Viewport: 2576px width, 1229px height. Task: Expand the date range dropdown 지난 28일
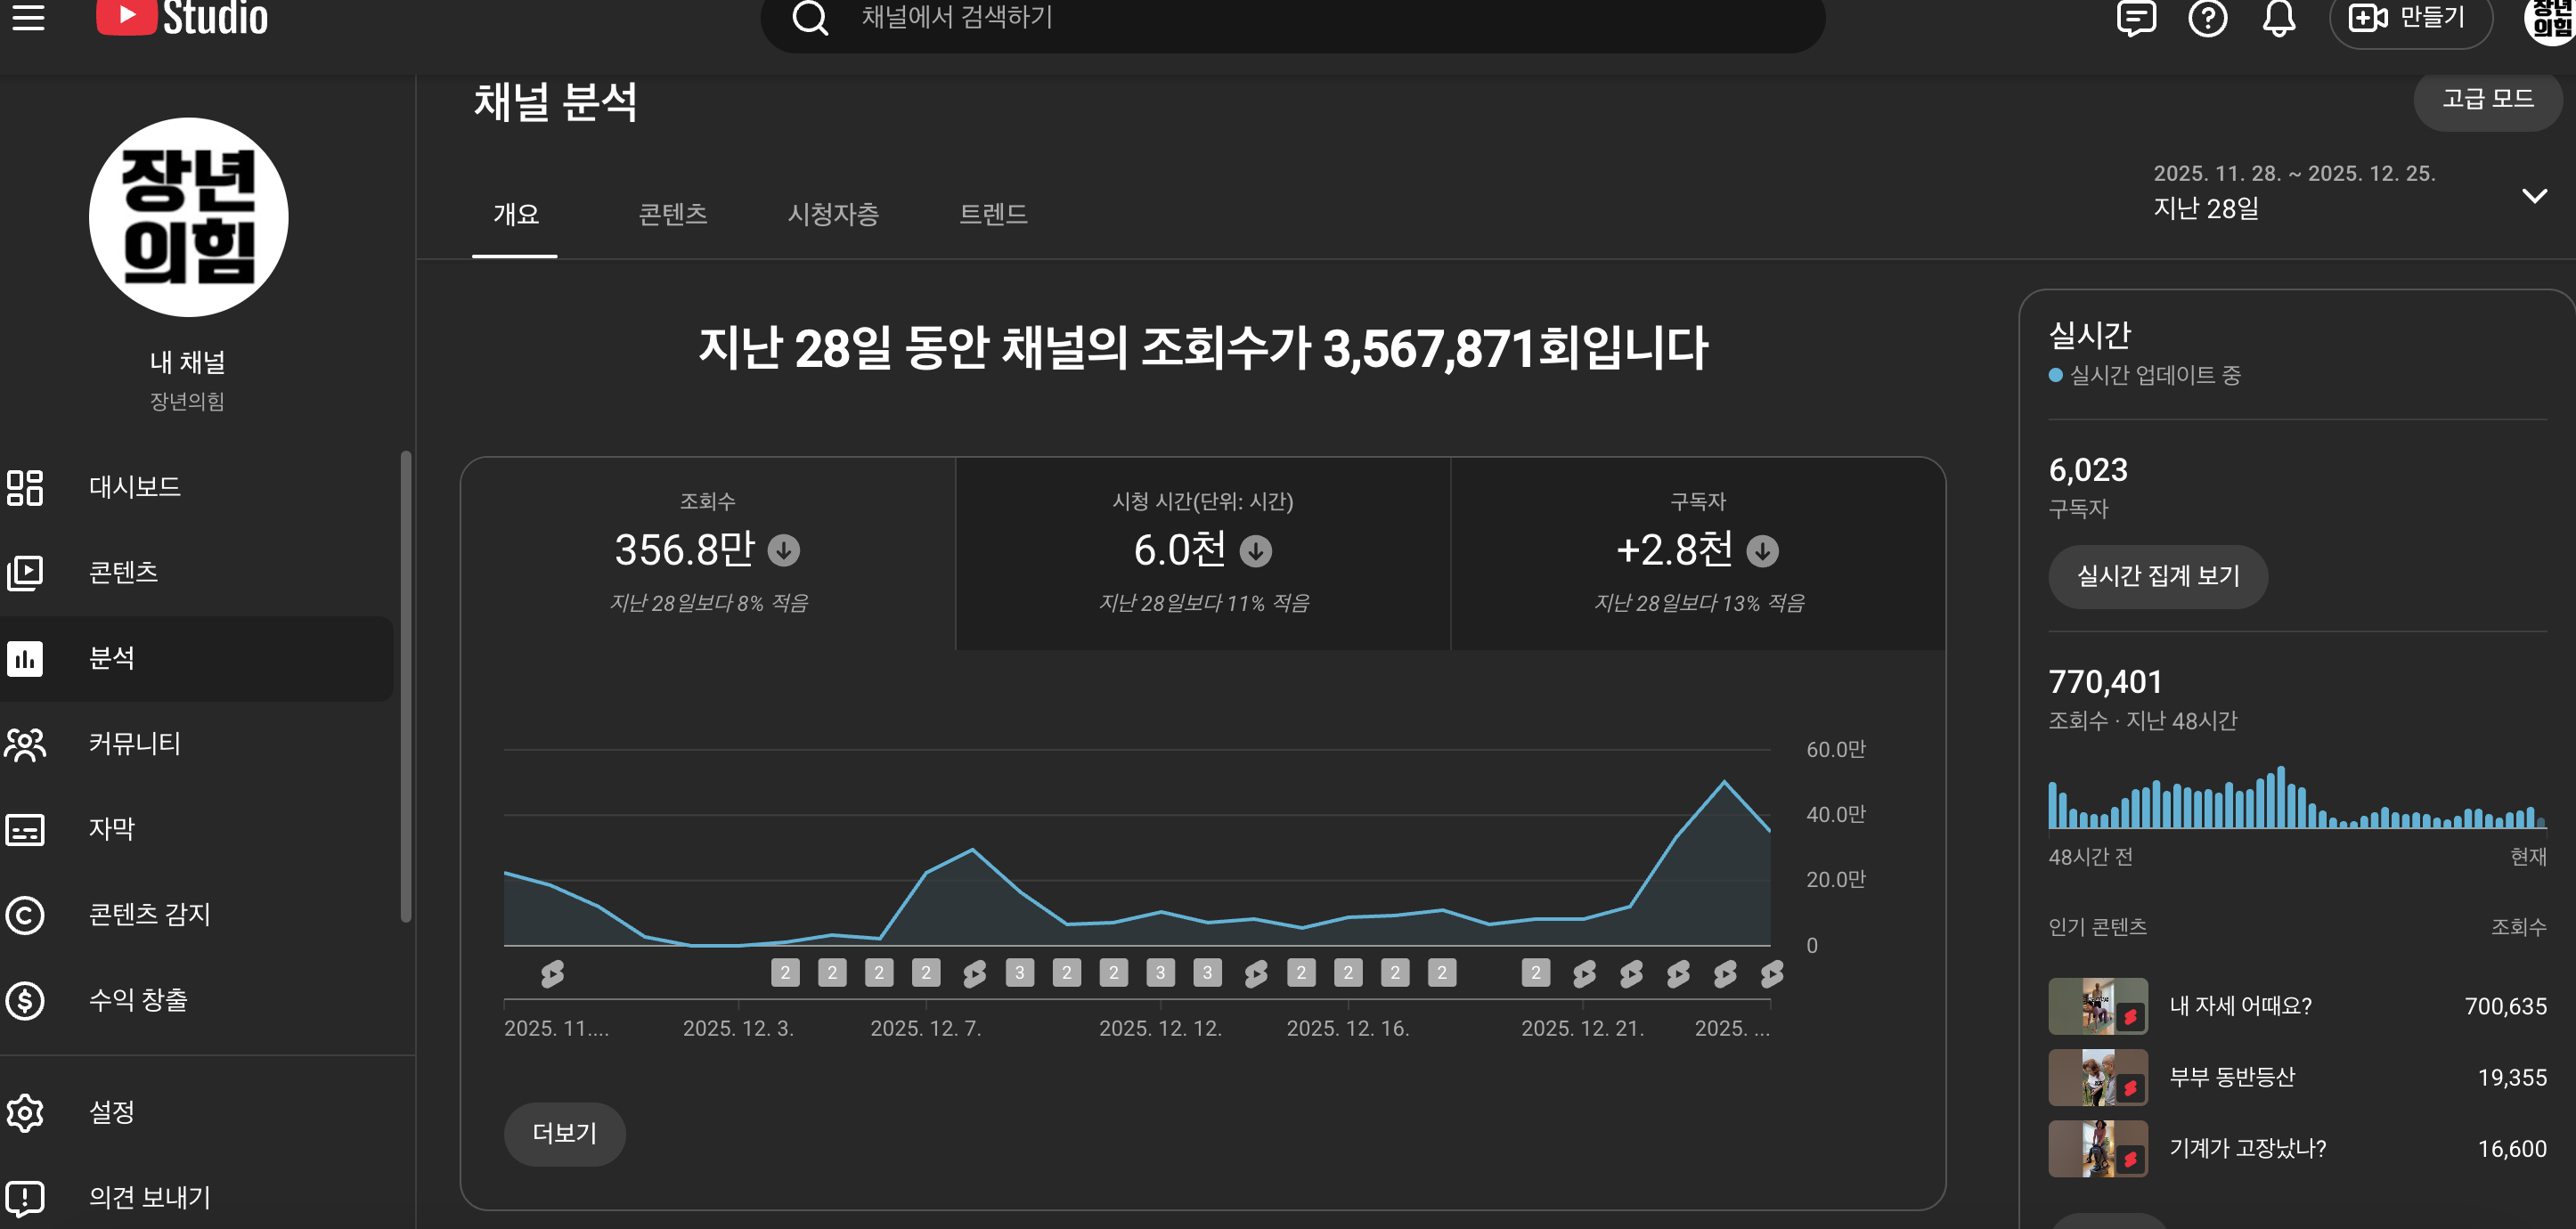point(2533,195)
